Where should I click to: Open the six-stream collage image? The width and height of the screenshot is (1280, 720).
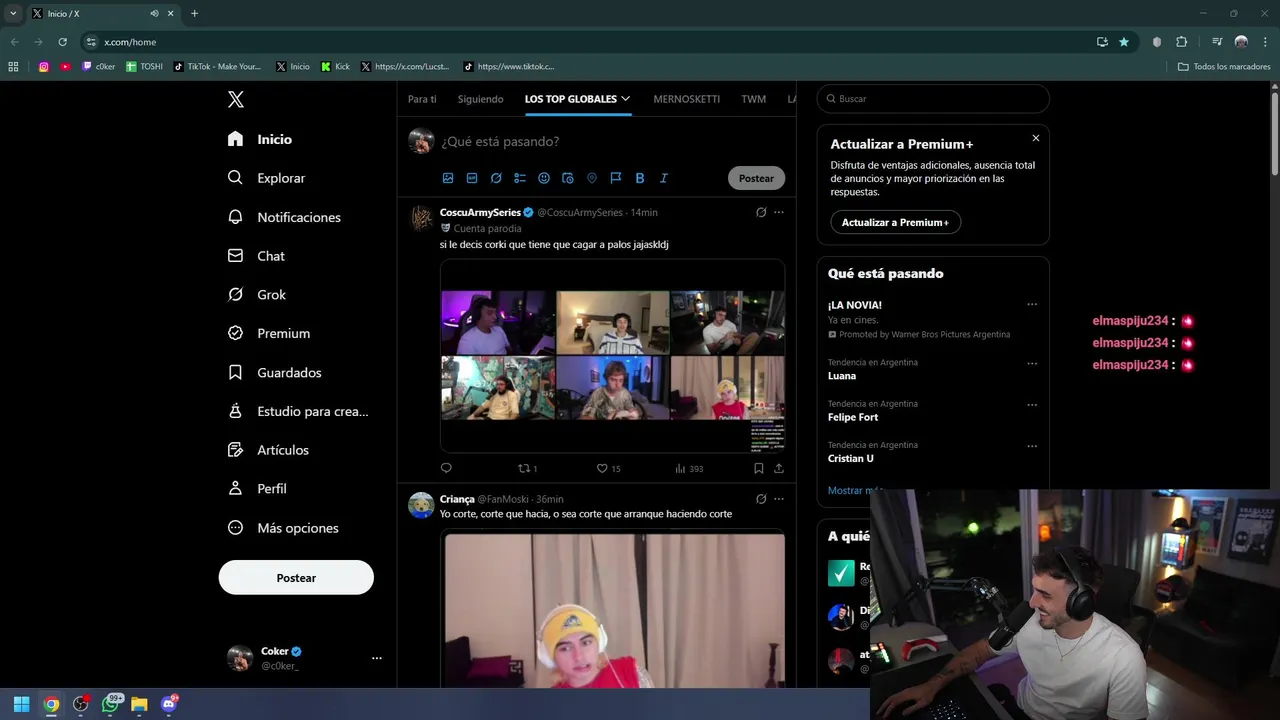click(x=612, y=356)
